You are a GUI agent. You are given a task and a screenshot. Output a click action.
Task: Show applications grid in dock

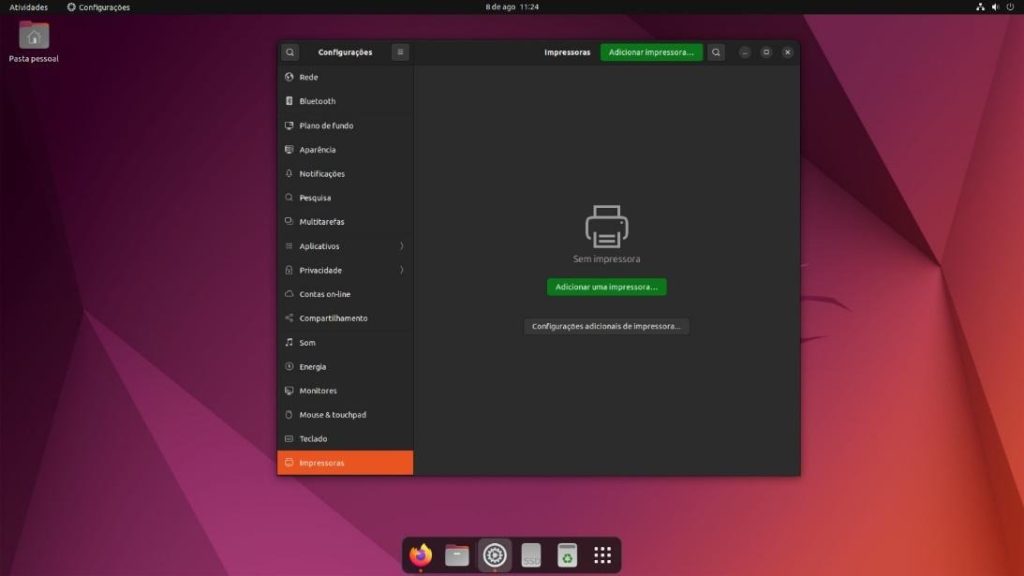602,555
